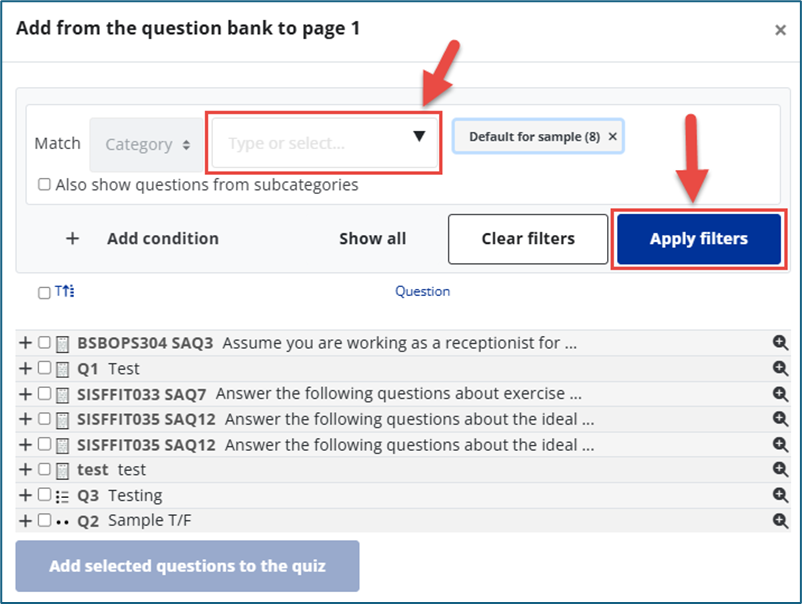Check the select-all questions checkbox in header
The height and width of the screenshot is (604, 802).
pos(44,293)
